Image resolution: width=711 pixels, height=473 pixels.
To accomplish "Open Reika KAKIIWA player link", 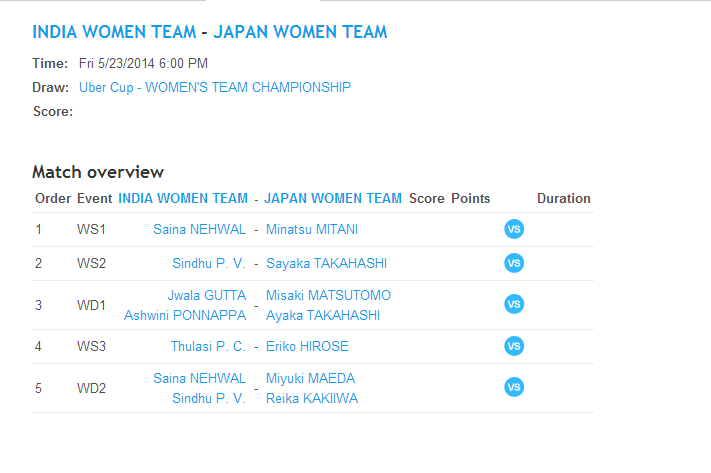I will click(x=312, y=398).
